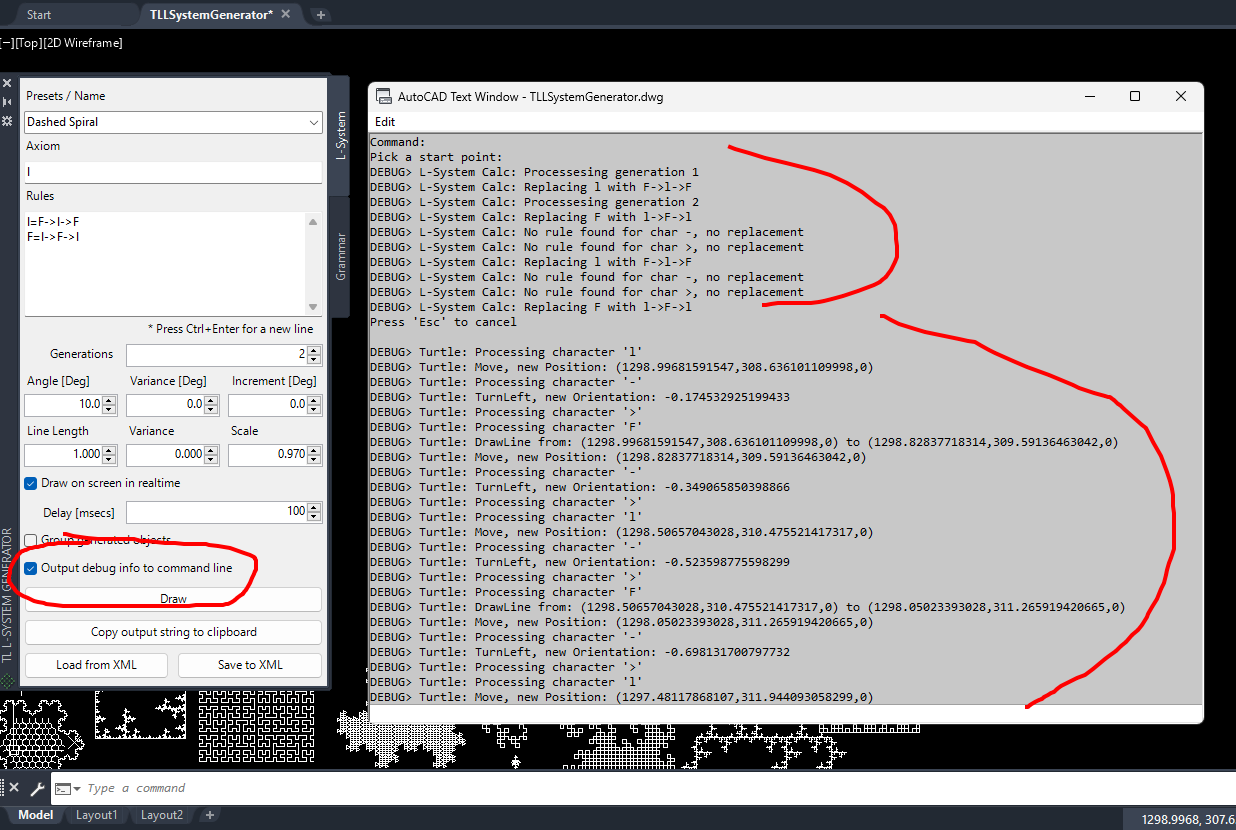Select the L-System palette tab

pos(340,135)
